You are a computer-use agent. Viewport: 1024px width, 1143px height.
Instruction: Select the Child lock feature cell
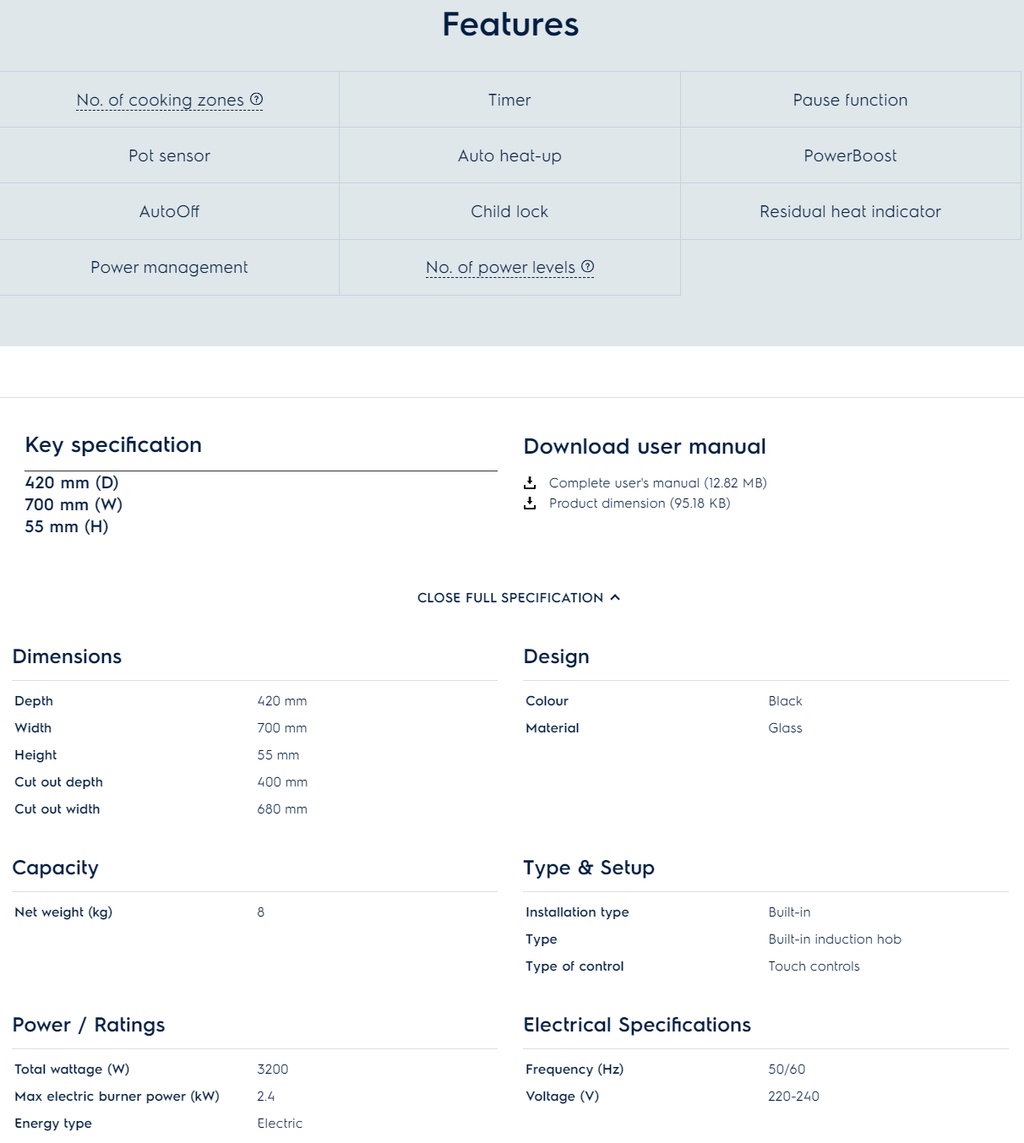(510, 212)
